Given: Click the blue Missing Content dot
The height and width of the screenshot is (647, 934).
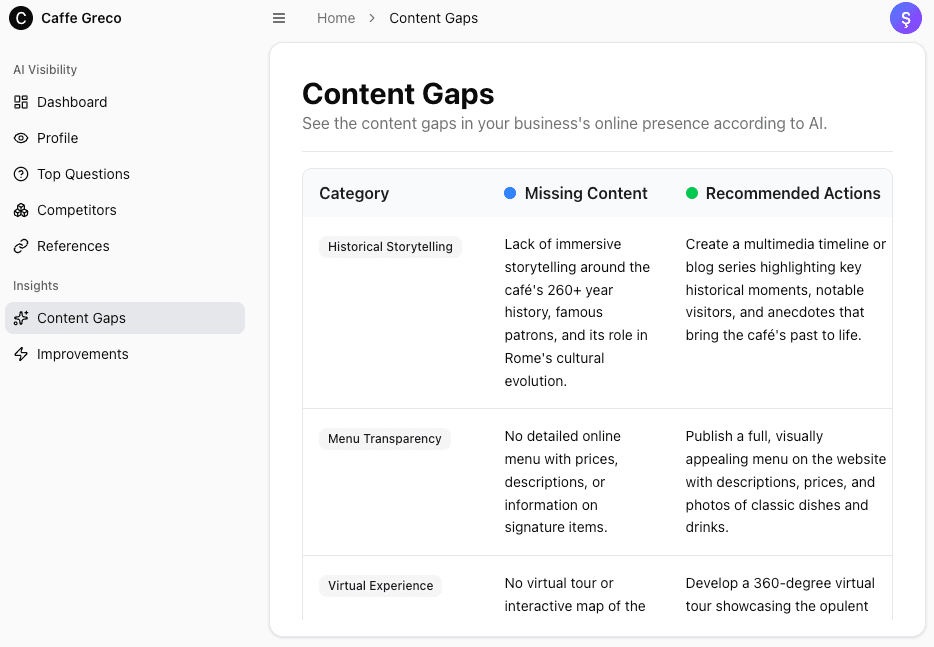Looking at the screenshot, I should [510, 193].
